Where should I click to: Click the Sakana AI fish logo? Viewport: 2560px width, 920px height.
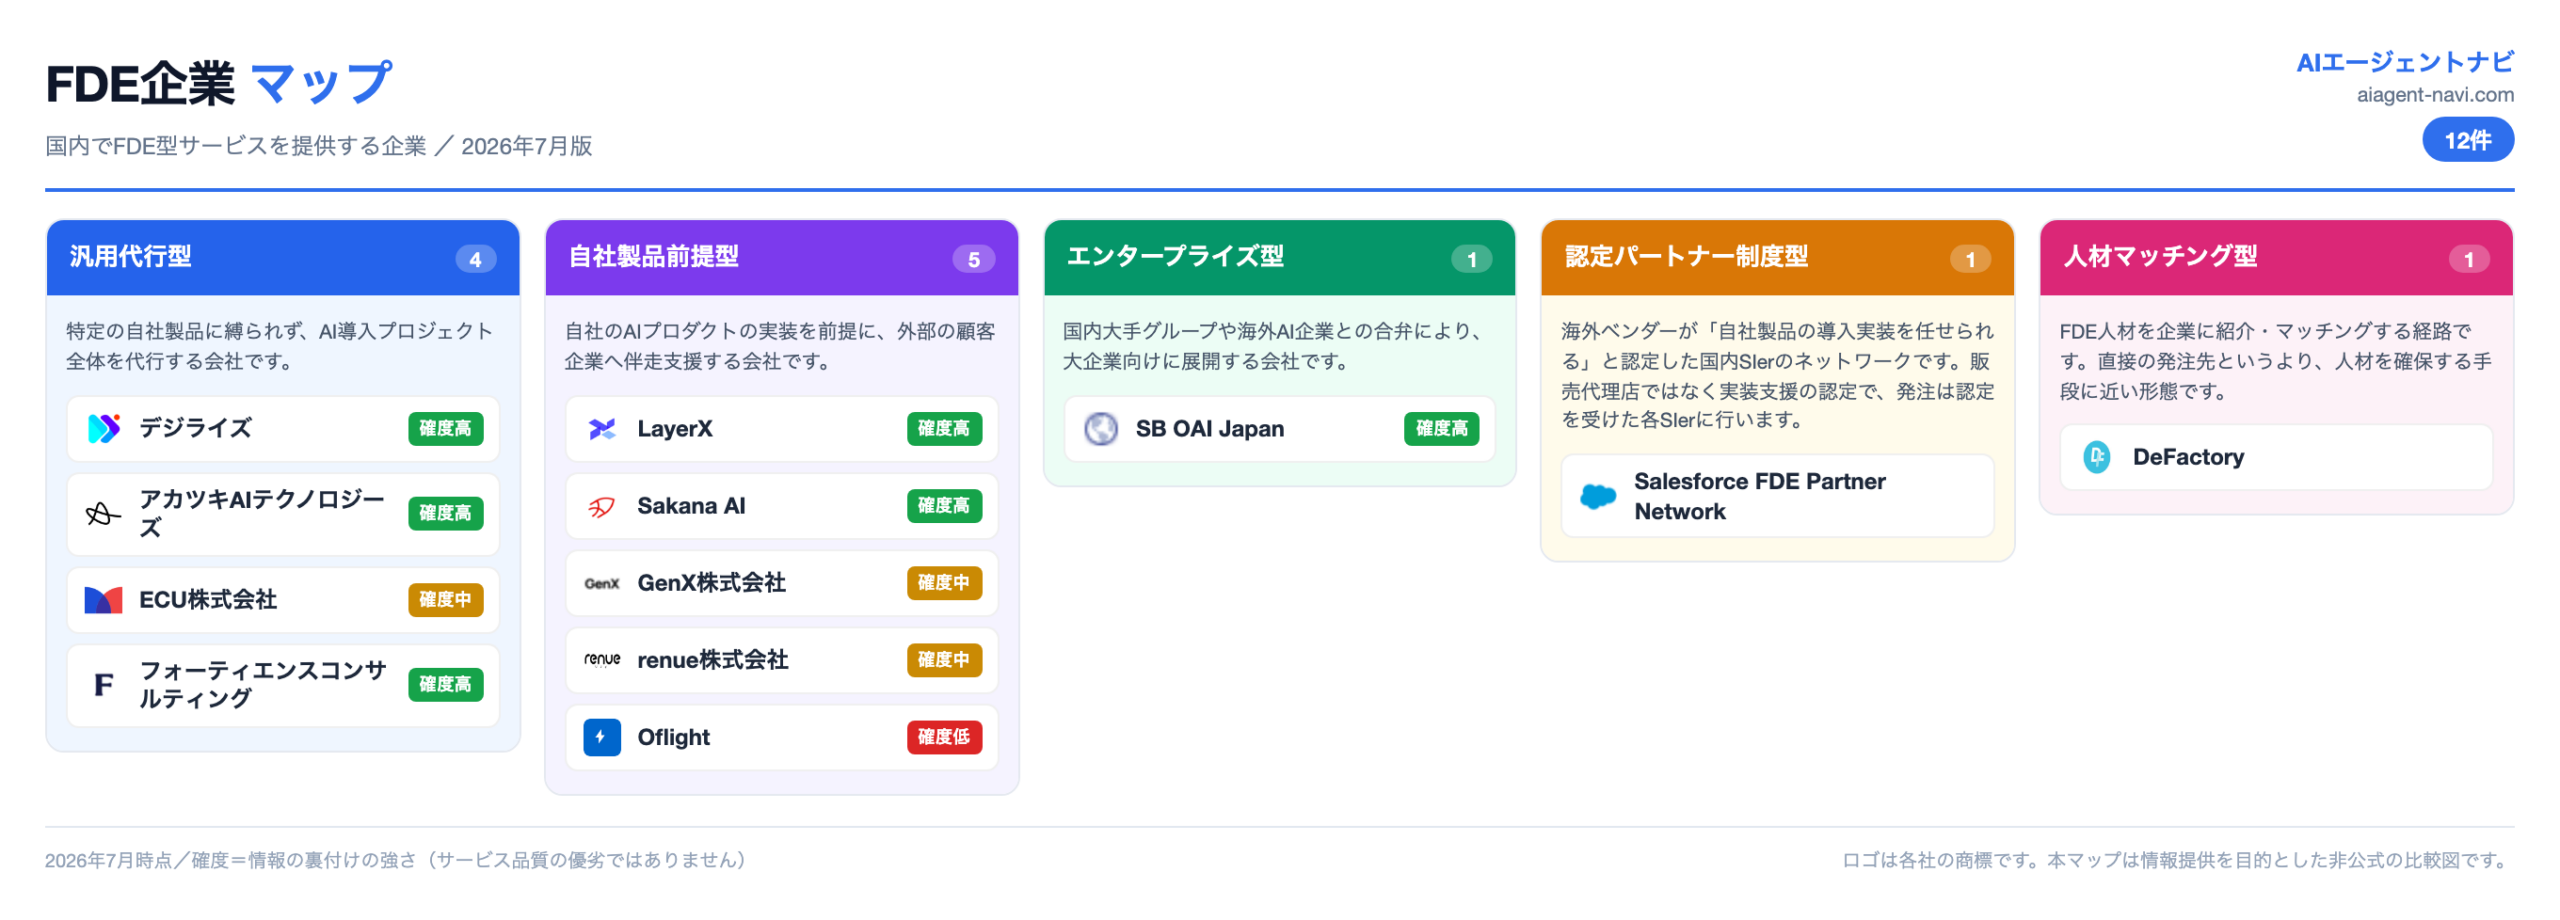pyautogui.click(x=601, y=506)
